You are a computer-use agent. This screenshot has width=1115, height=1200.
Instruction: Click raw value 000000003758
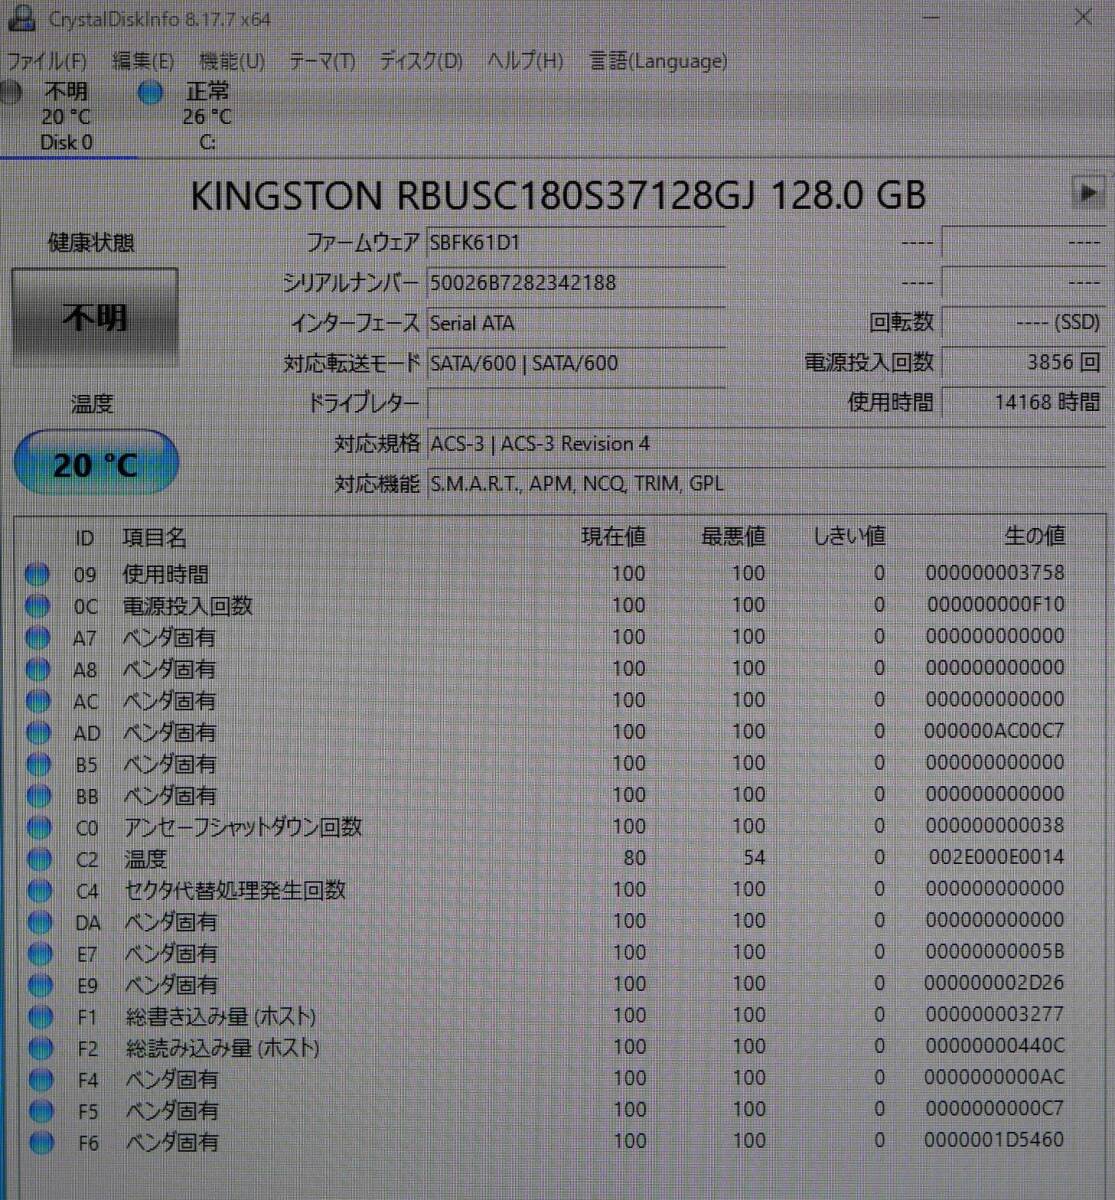(x=995, y=573)
